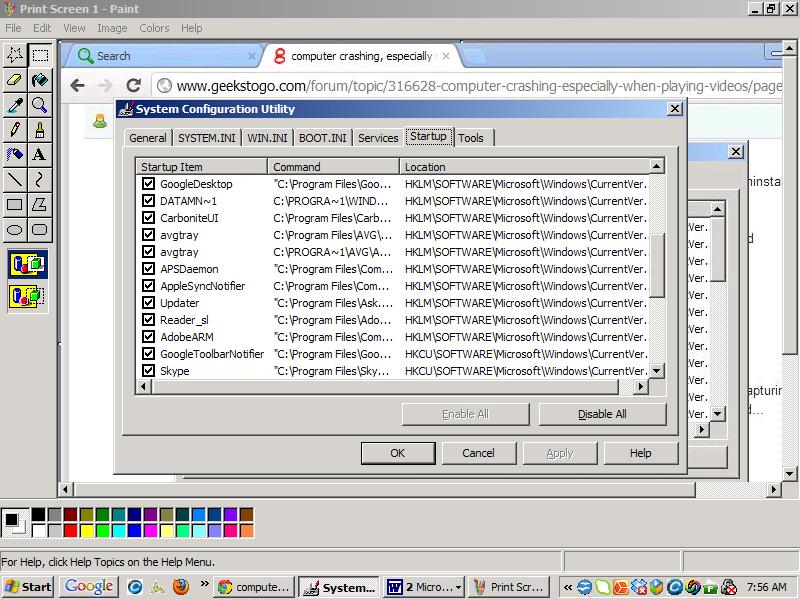Viewport: 800px width, 600px height.
Task: Open the File menu in Paint
Action: (13, 28)
